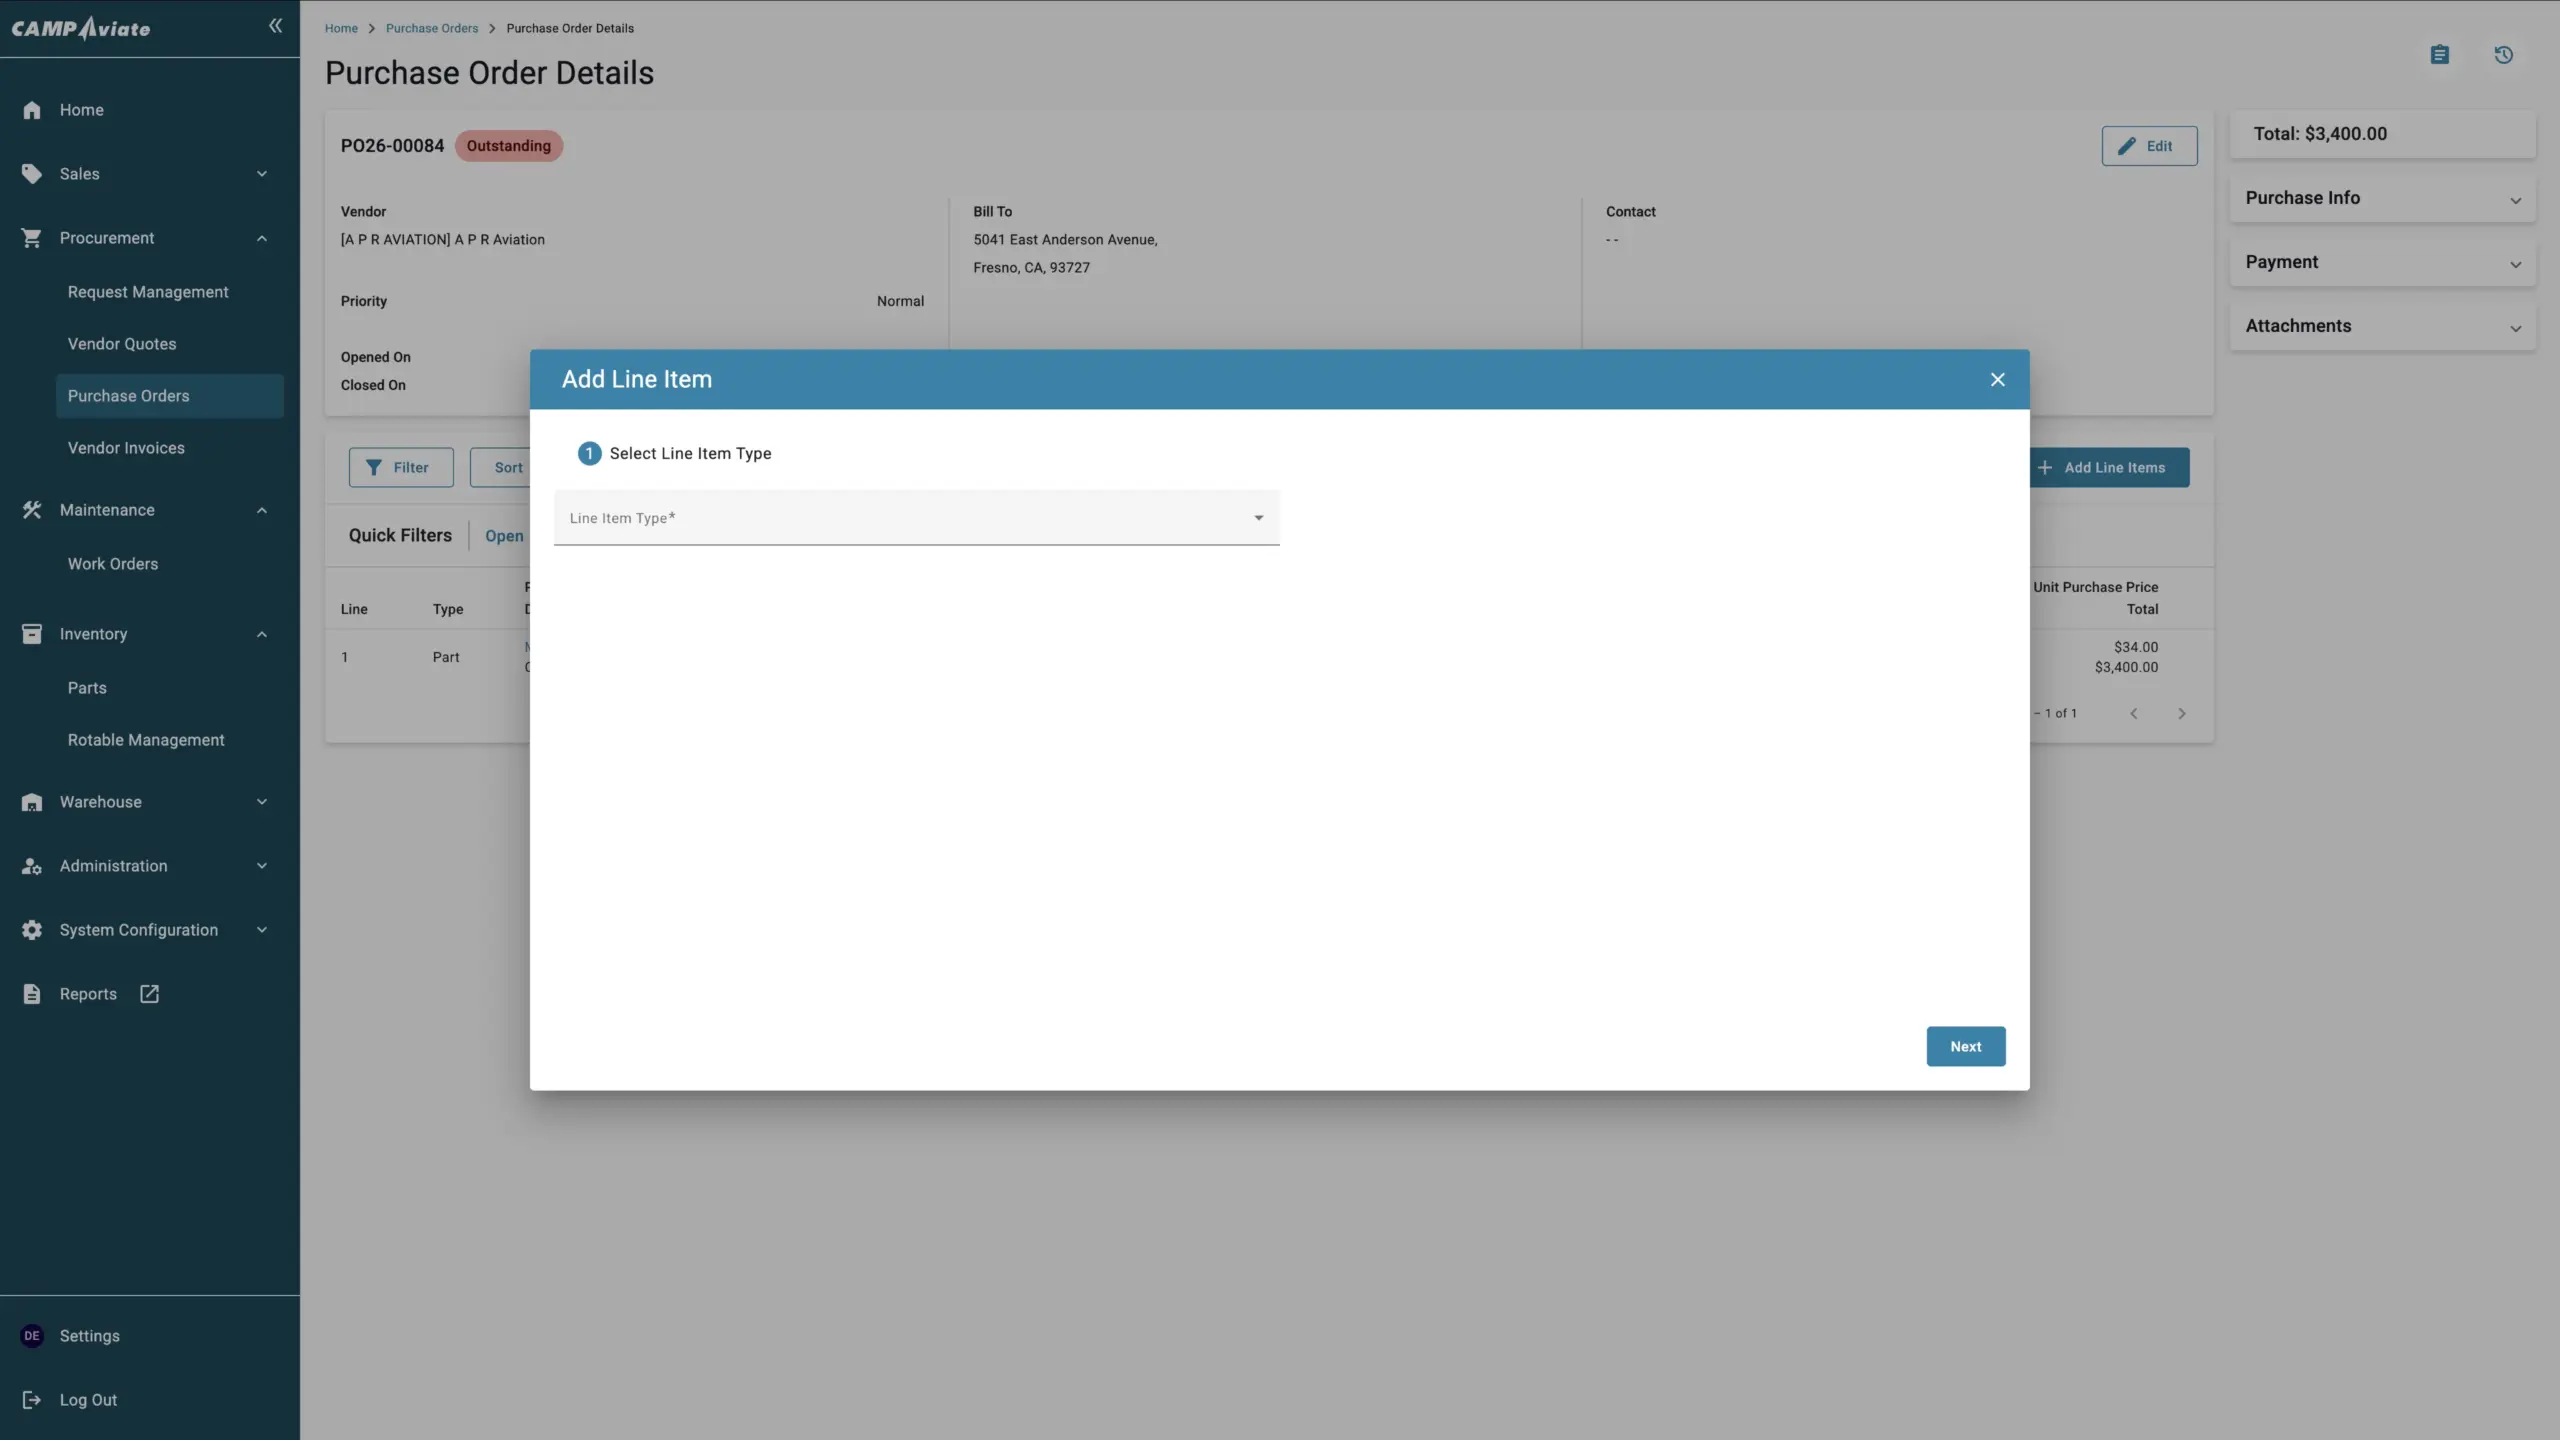Click the DE user avatar icon

click(32, 1336)
